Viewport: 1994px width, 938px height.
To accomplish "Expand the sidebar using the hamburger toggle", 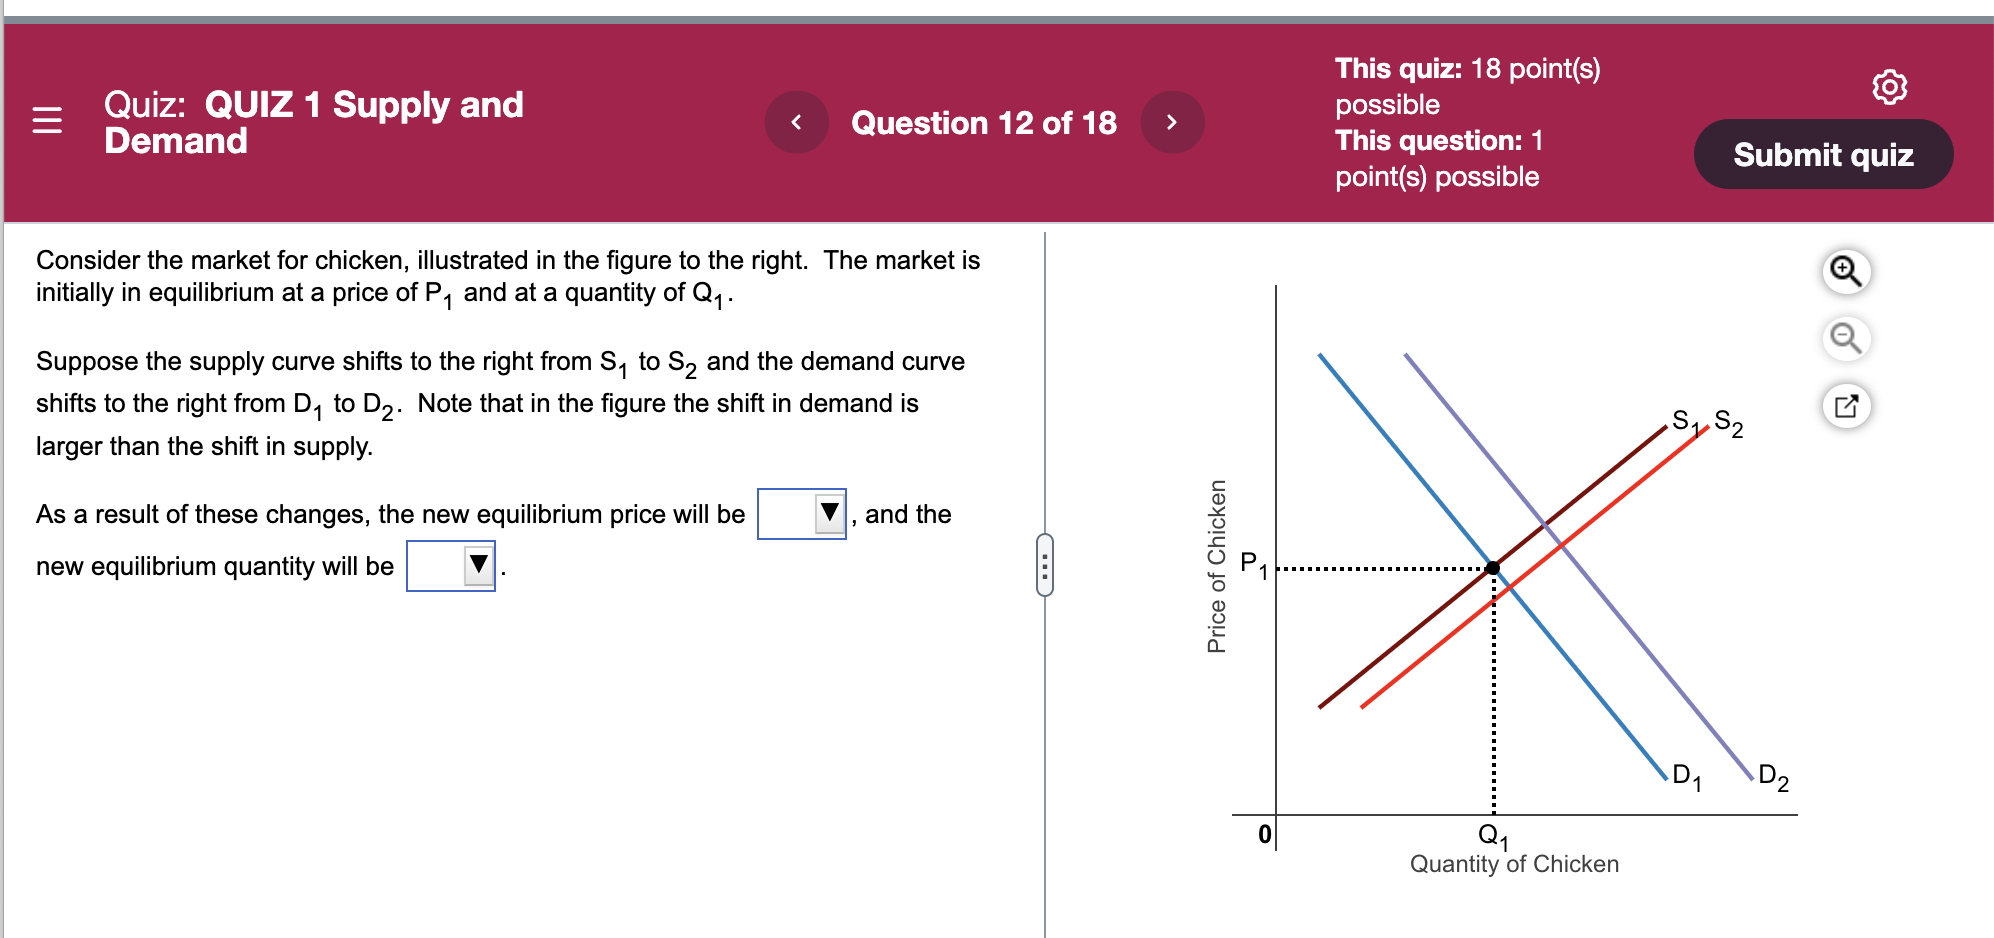I will click(47, 120).
